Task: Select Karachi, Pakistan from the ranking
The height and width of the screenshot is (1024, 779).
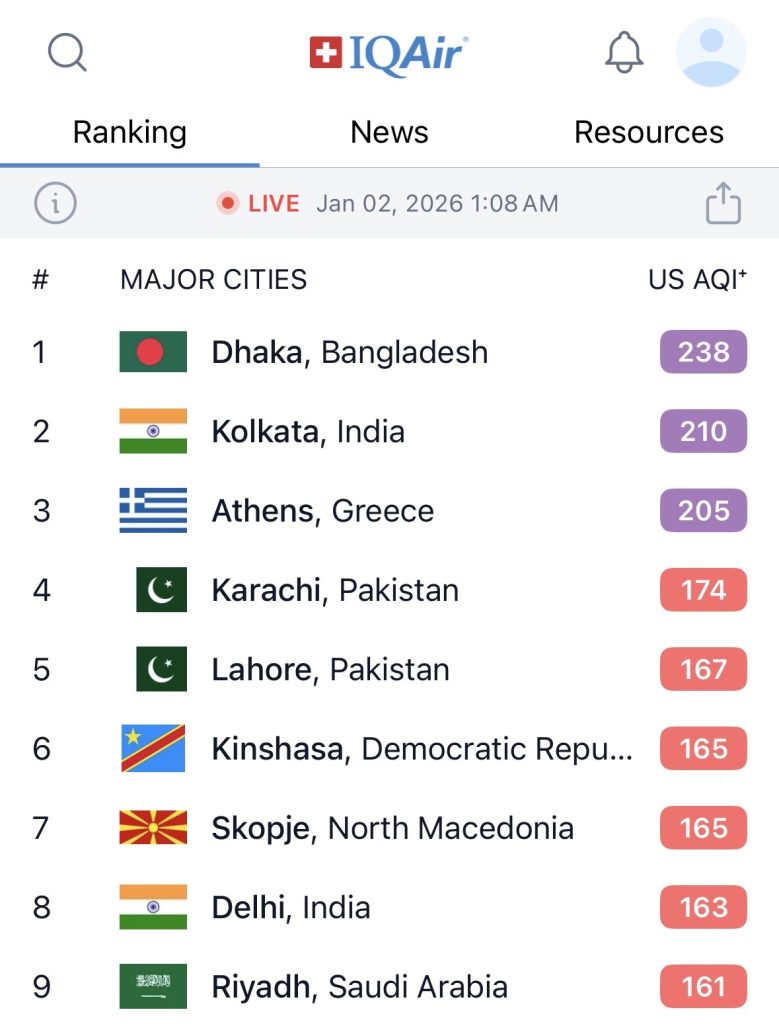Action: tap(335, 590)
